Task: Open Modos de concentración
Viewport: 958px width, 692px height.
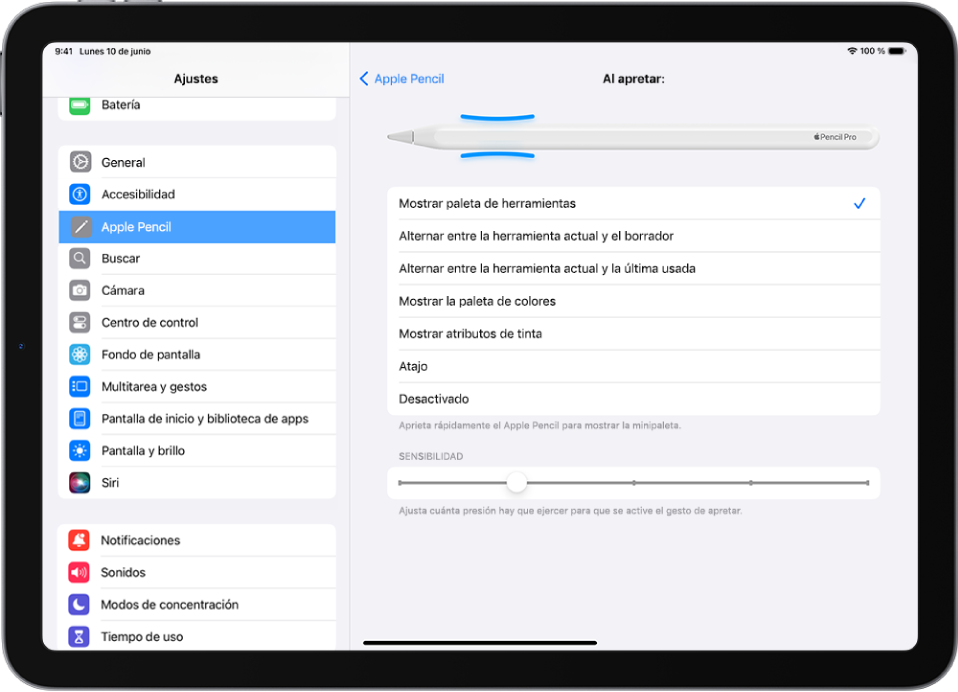Action: click(197, 605)
